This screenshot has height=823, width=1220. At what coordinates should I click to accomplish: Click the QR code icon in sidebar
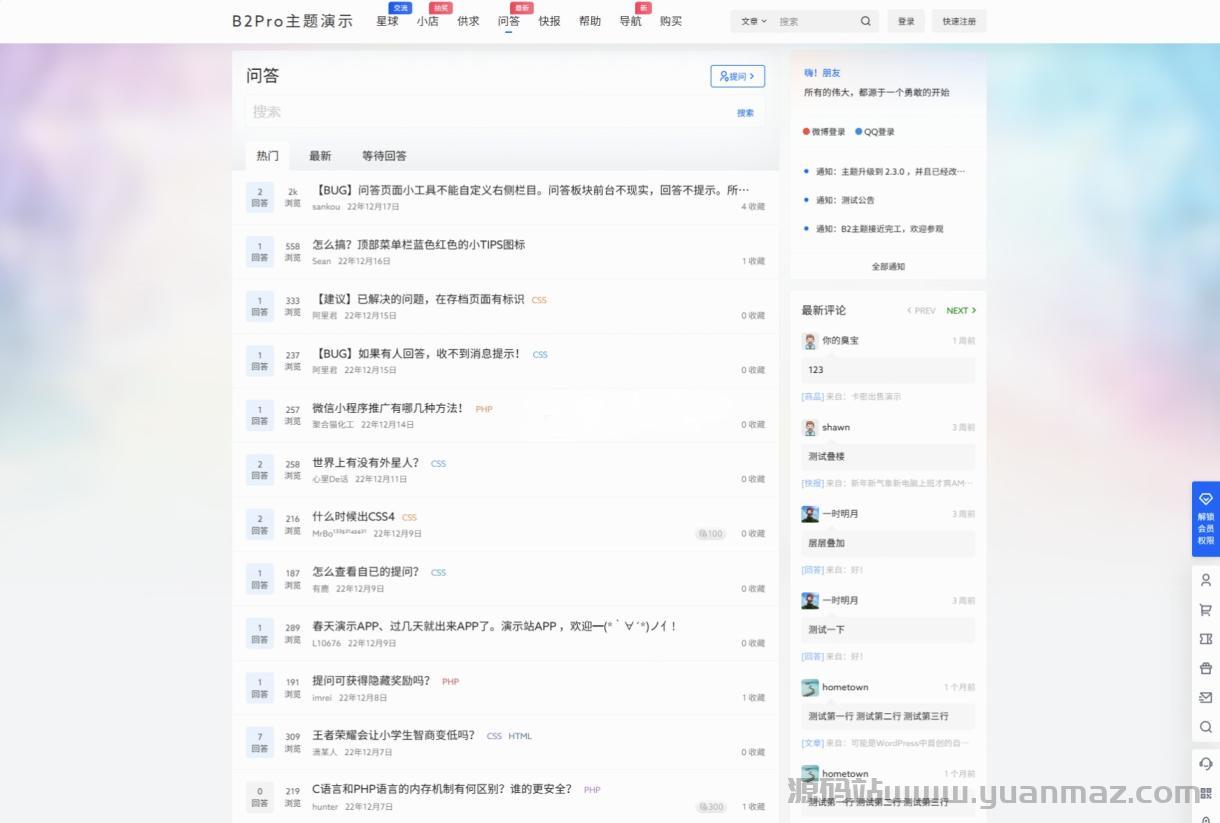pyautogui.click(x=1205, y=793)
